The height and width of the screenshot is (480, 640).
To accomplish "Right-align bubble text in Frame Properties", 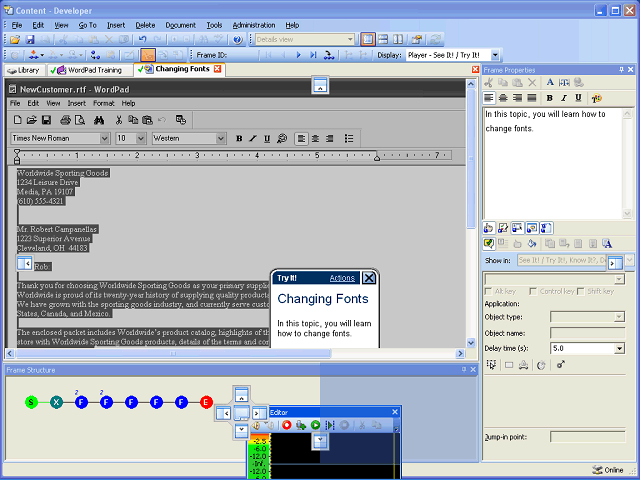I will [x=517, y=98].
